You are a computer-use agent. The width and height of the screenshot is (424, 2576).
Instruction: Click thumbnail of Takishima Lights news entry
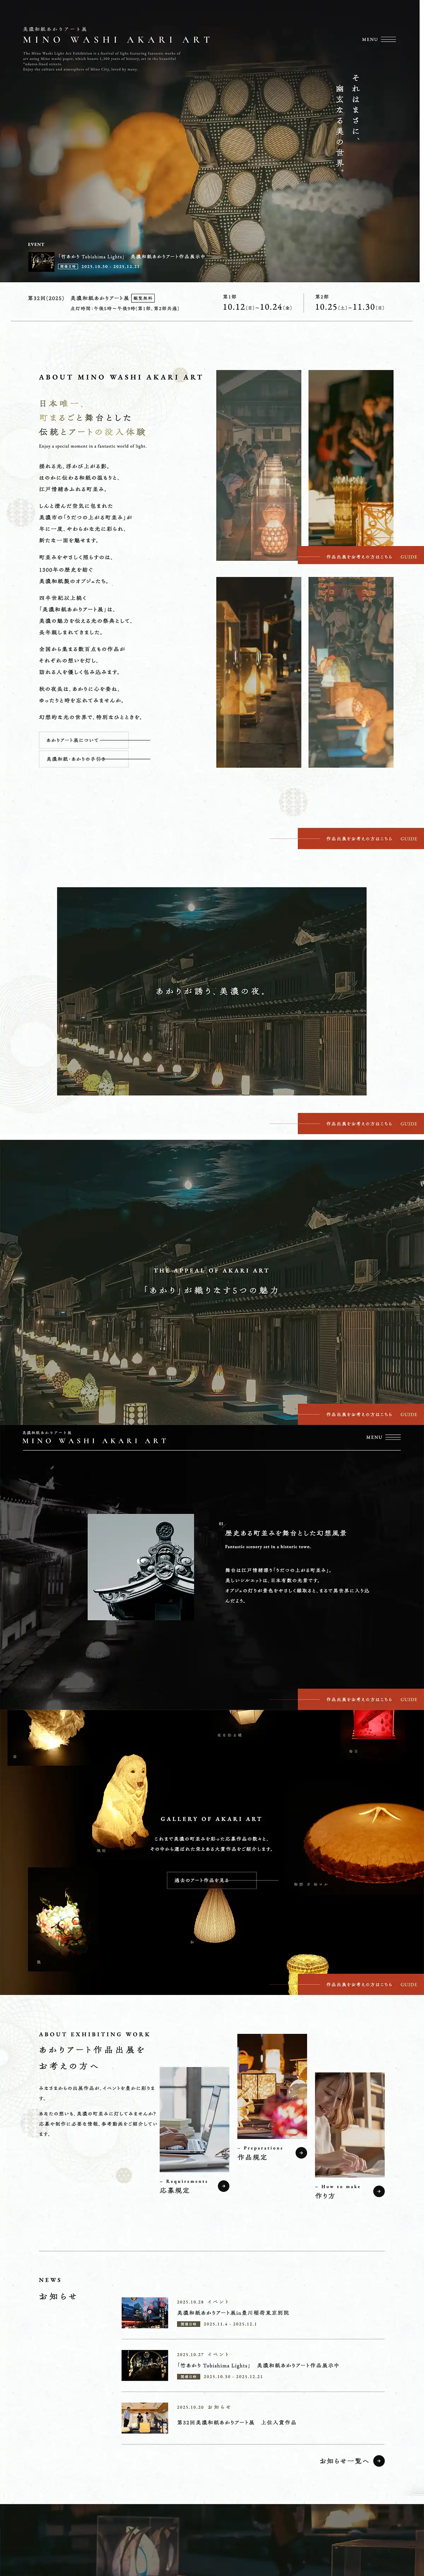145,2365
